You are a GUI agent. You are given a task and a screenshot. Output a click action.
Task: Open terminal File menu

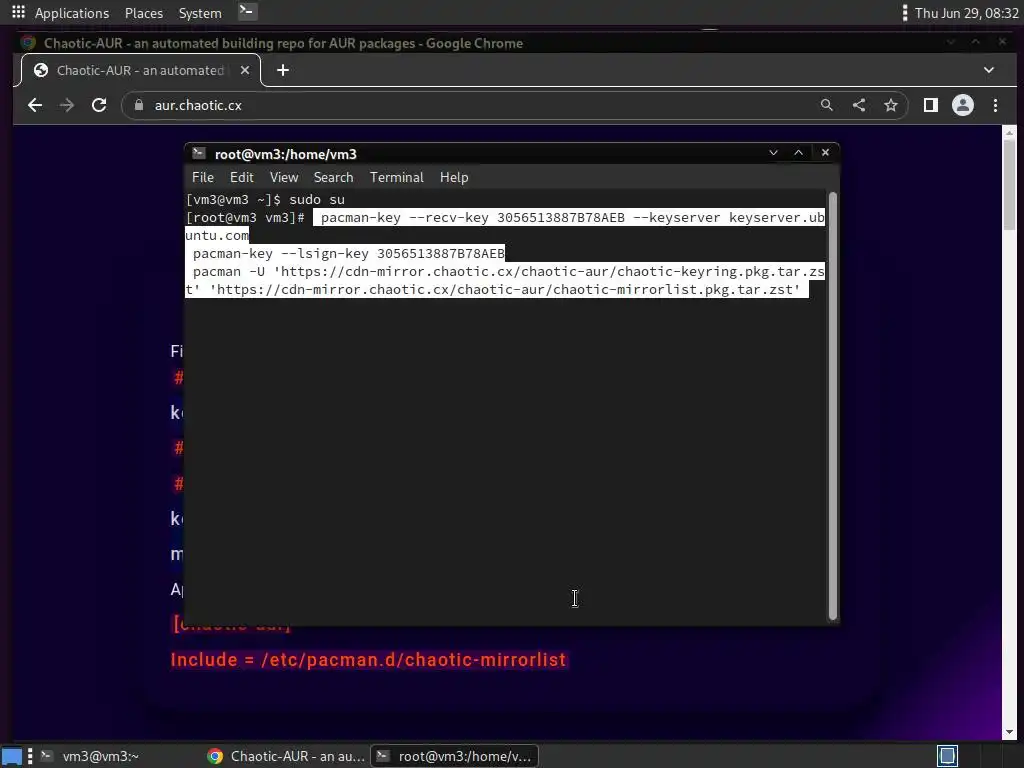tap(202, 177)
